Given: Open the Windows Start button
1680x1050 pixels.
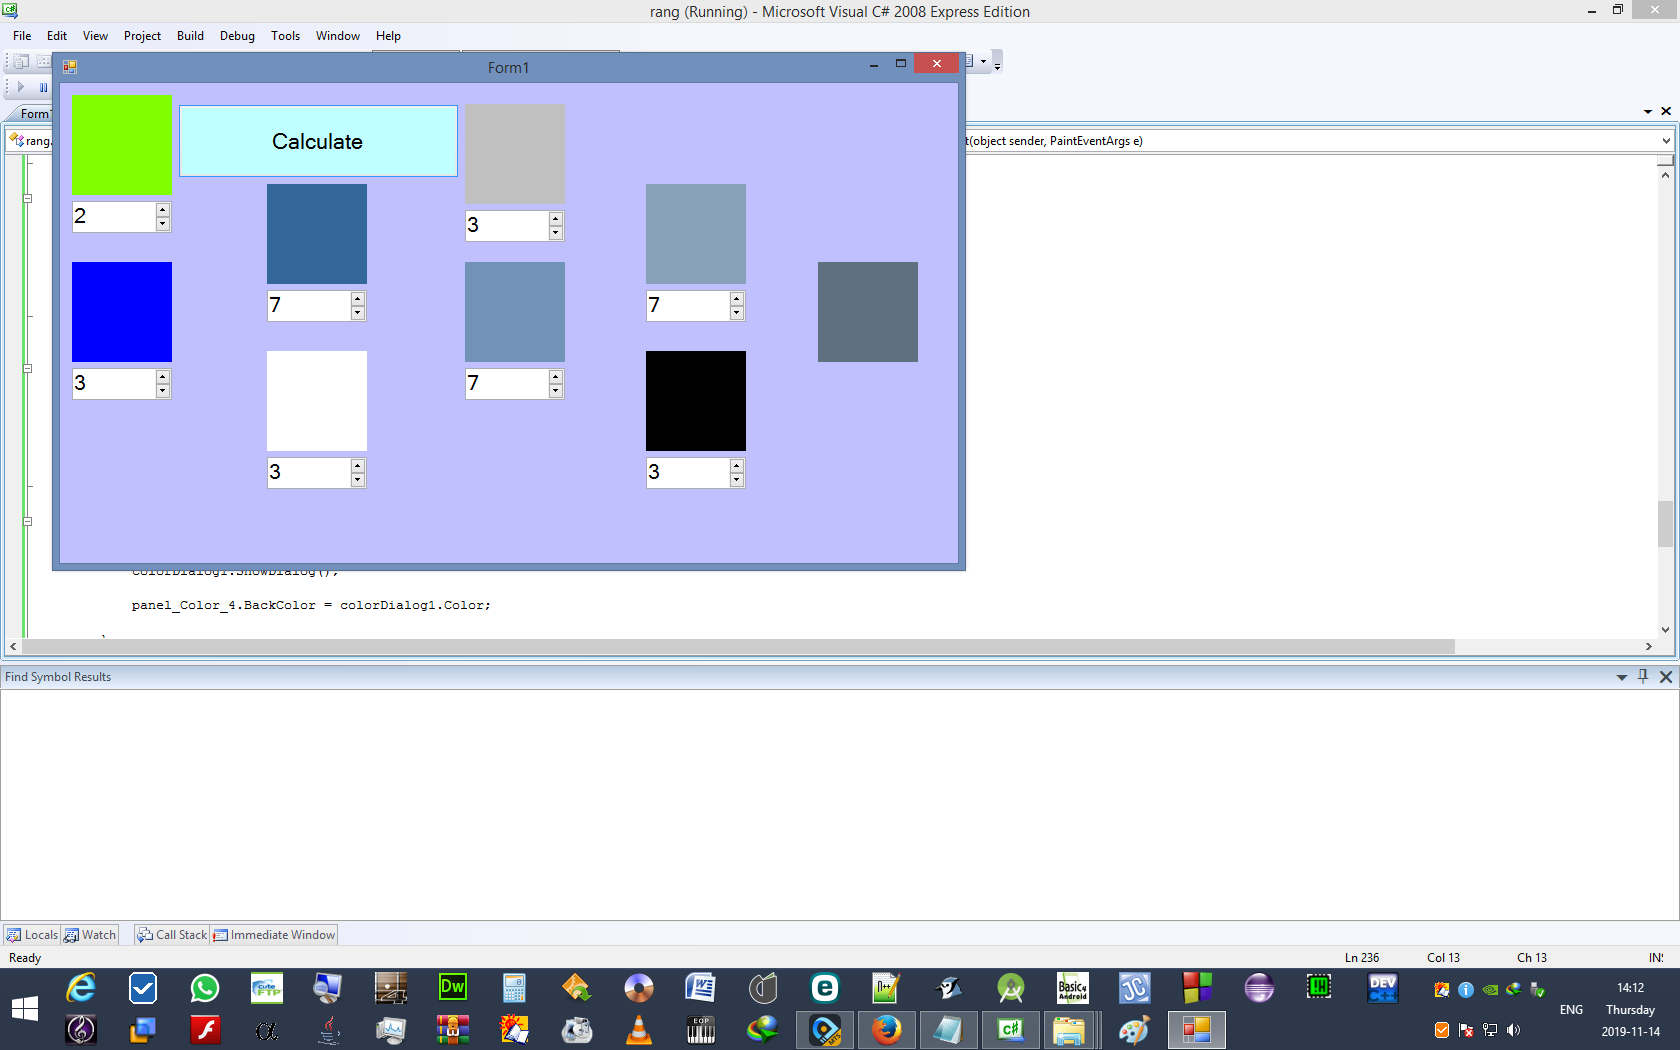Looking at the screenshot, I should coord(24,1009).
